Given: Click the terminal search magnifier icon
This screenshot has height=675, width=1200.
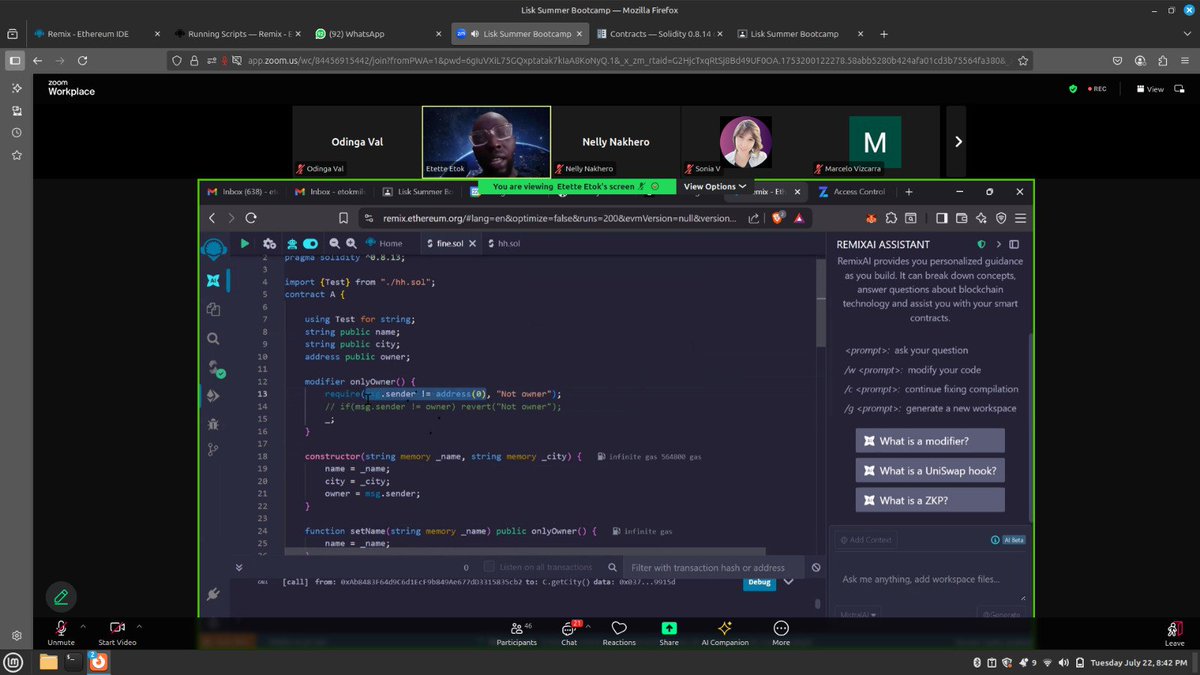Looking at the screenshot, I should 612,567.
